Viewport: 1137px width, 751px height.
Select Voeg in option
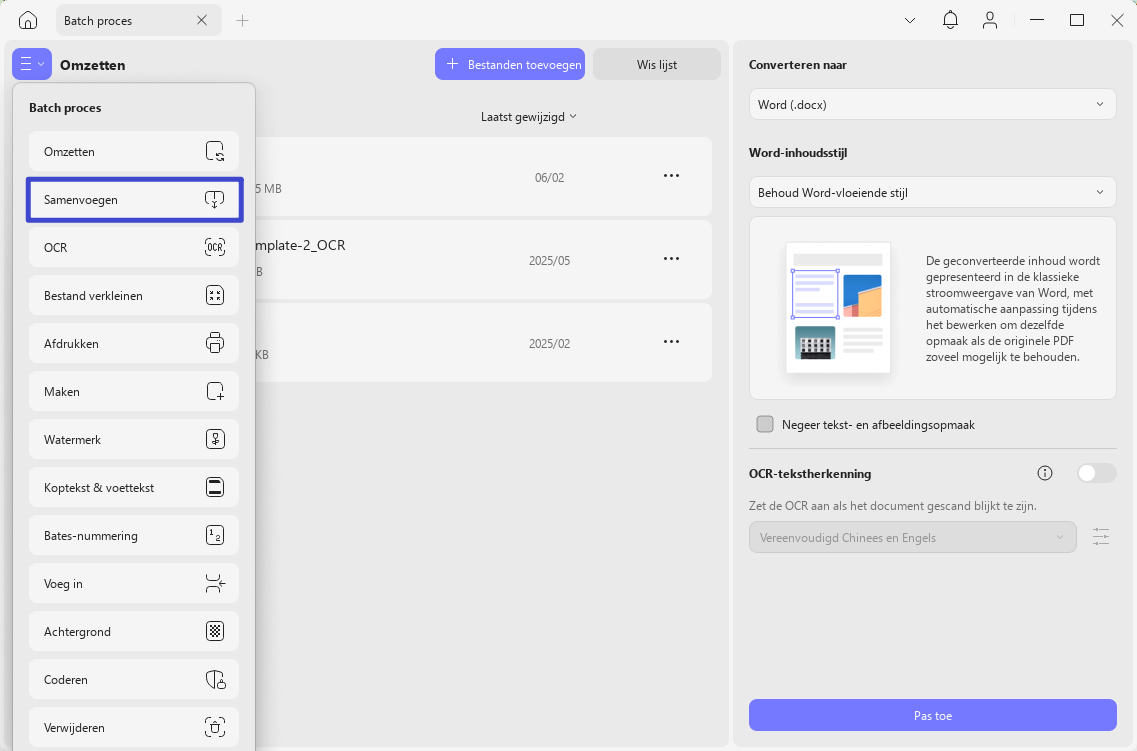click(134, 584)
